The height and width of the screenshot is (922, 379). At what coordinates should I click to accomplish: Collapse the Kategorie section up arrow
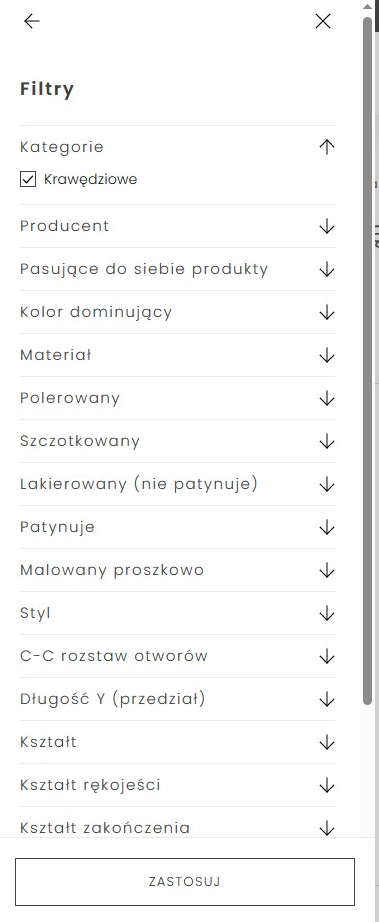coord(327,147)
